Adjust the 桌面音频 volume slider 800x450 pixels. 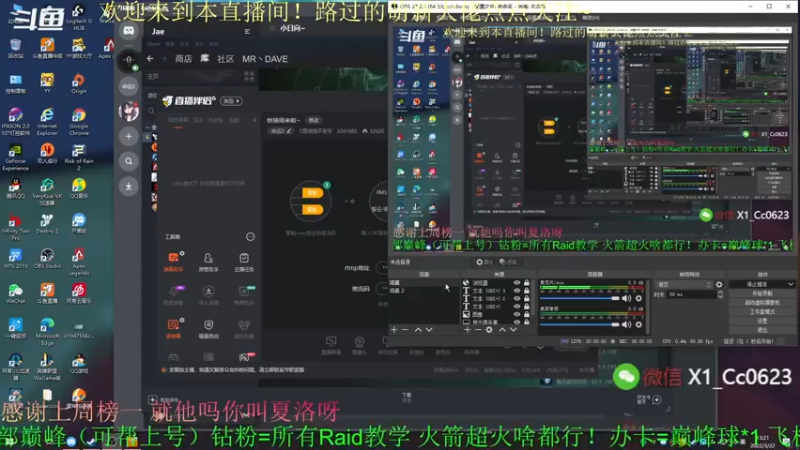tap(580, 324)
